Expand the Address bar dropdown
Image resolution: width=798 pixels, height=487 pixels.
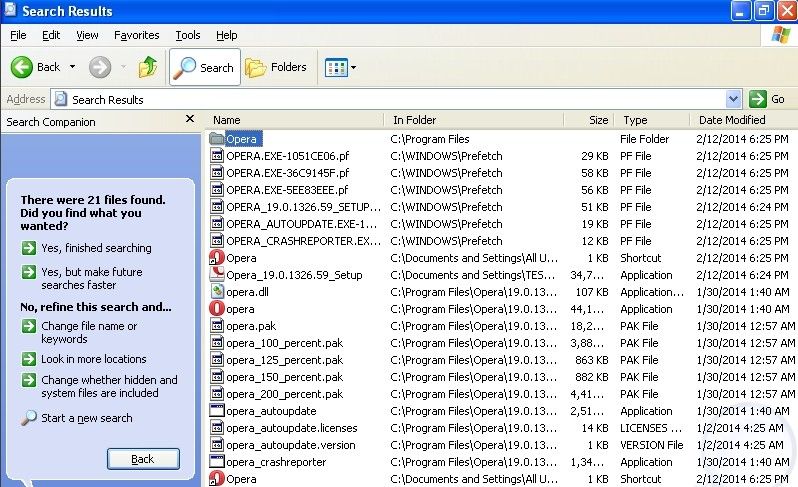click(x=733, y=99)
